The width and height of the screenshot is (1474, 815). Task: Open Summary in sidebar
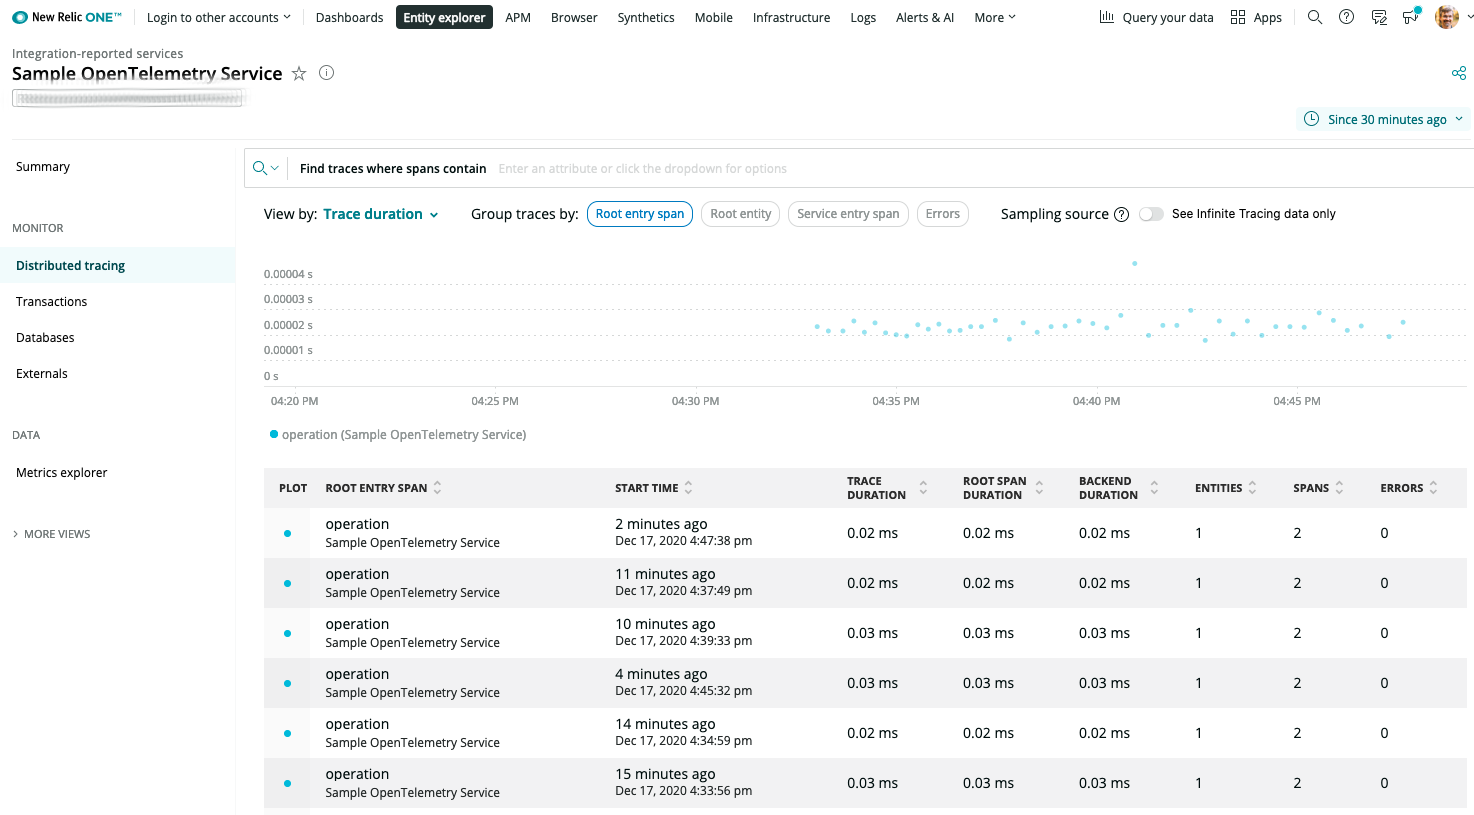click(43, 167)
